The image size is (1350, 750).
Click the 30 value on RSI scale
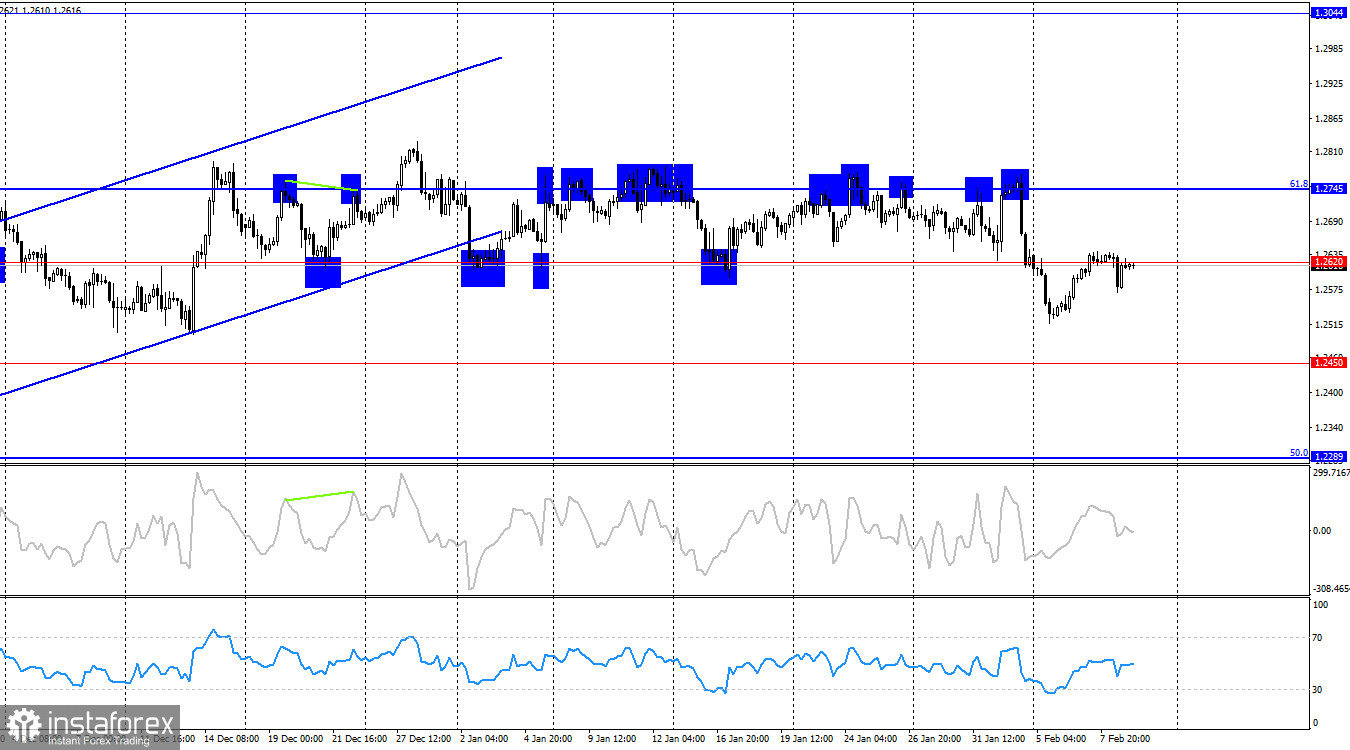1318,690
